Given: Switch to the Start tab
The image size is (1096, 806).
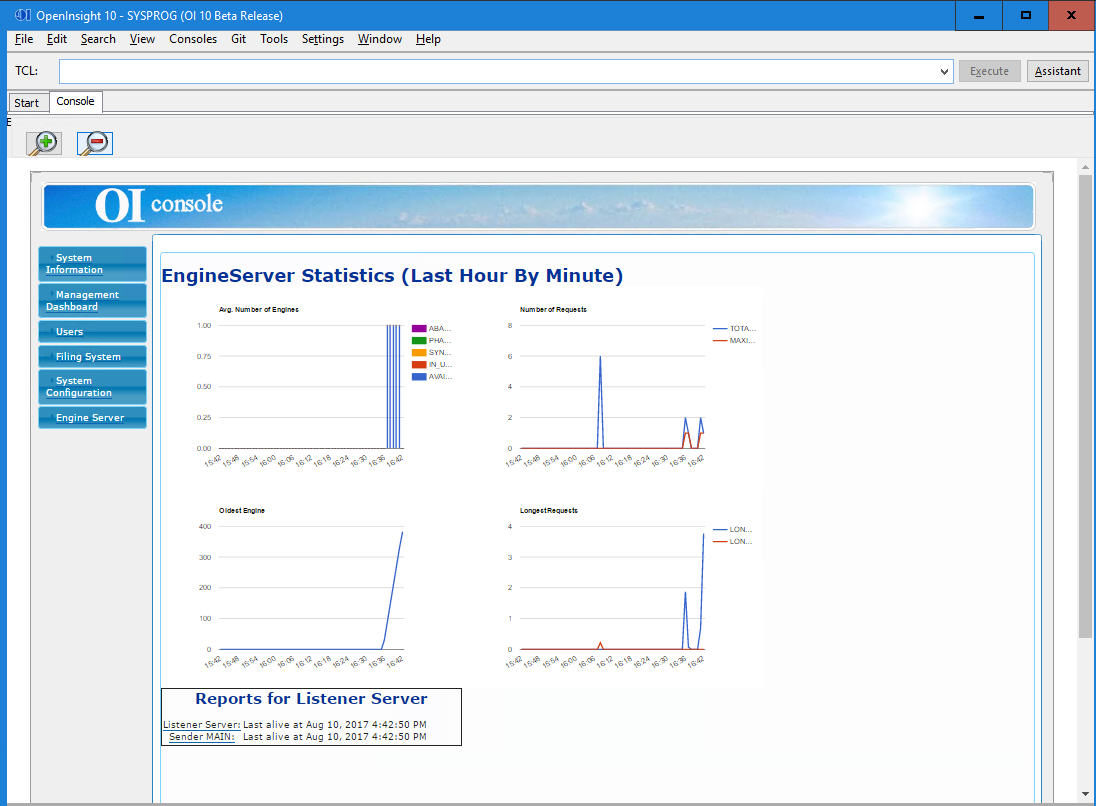Looking at the screenshot, I should (x=27, y=103).
